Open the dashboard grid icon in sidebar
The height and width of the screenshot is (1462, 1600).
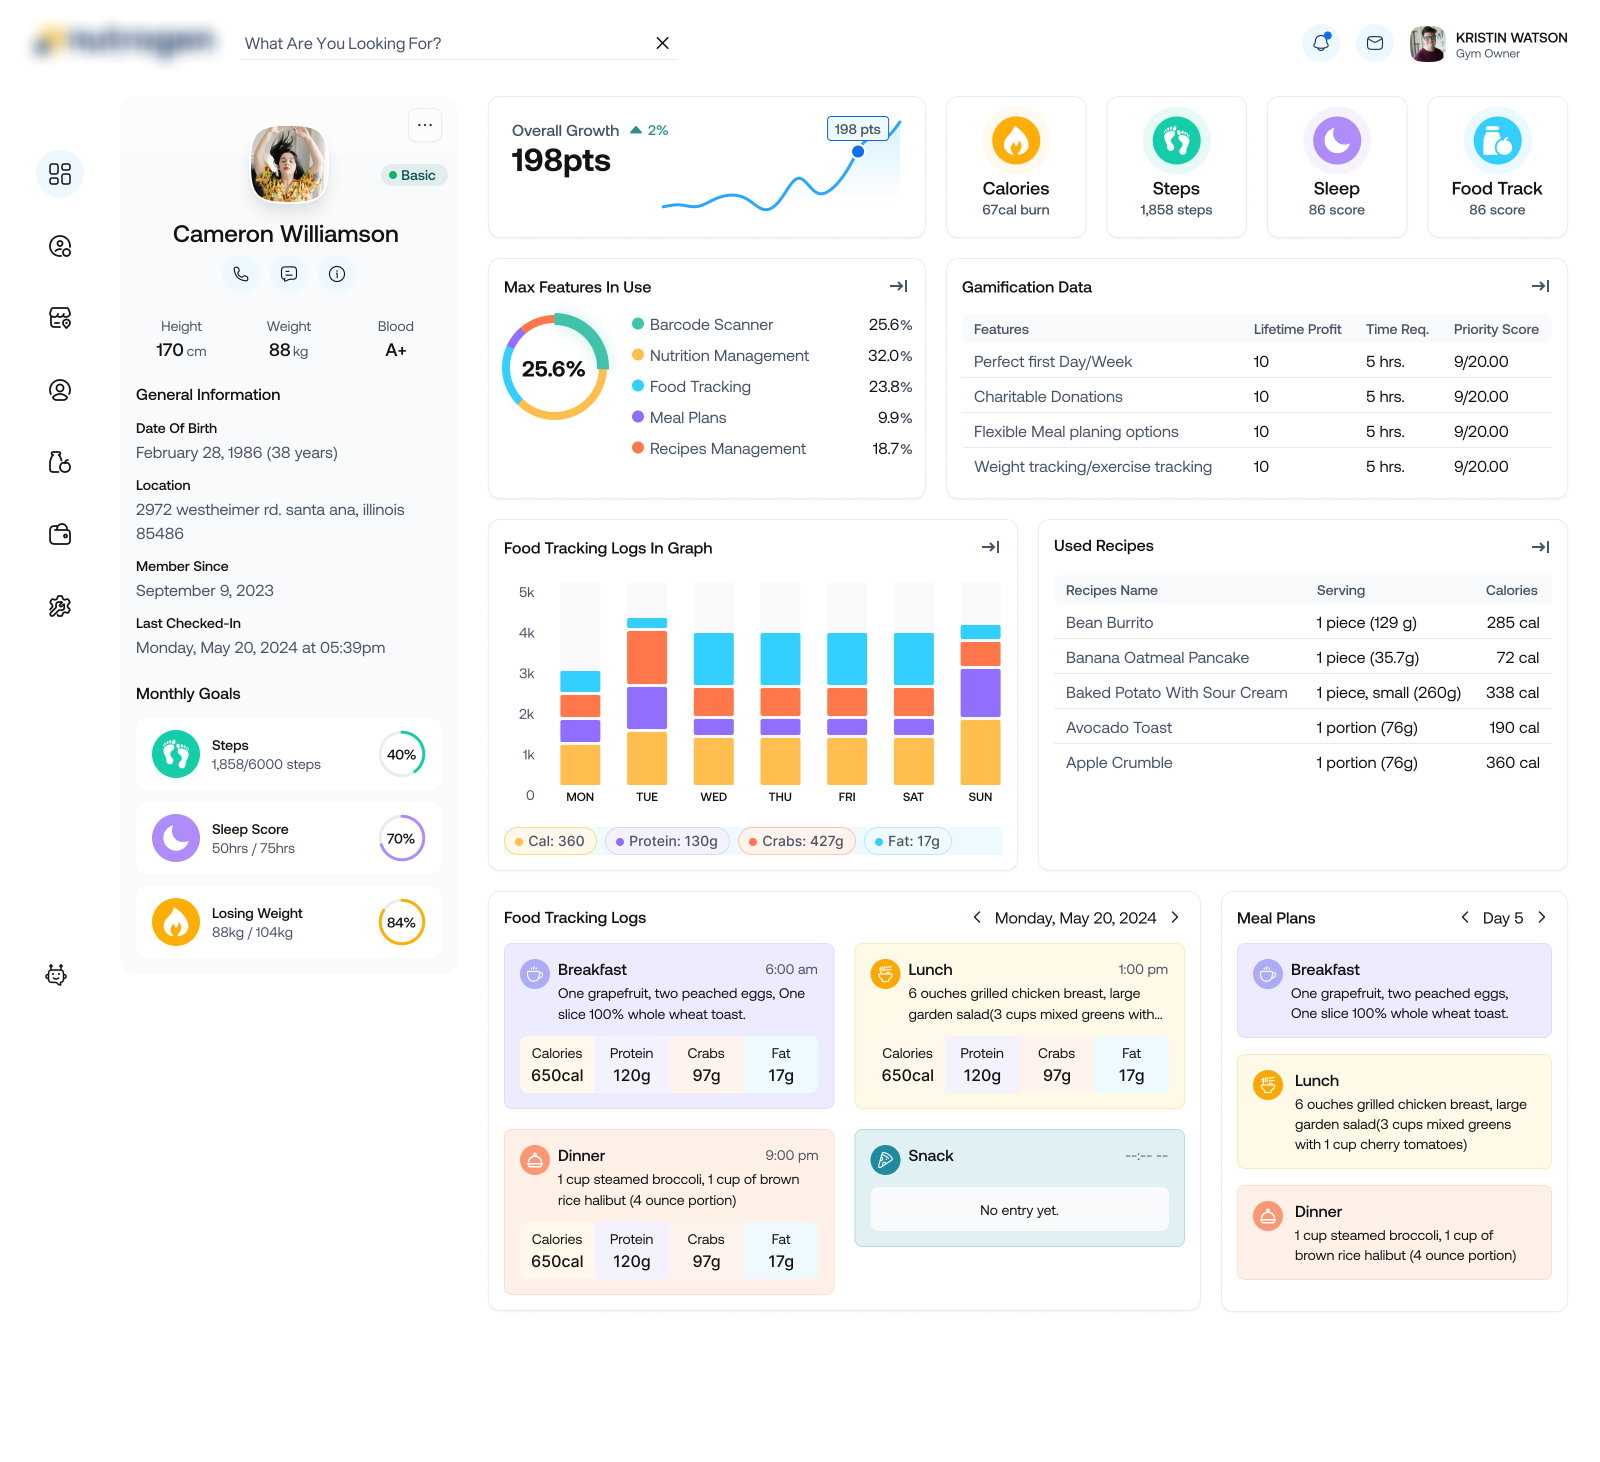pyautogui.click(x=60, y=174)
